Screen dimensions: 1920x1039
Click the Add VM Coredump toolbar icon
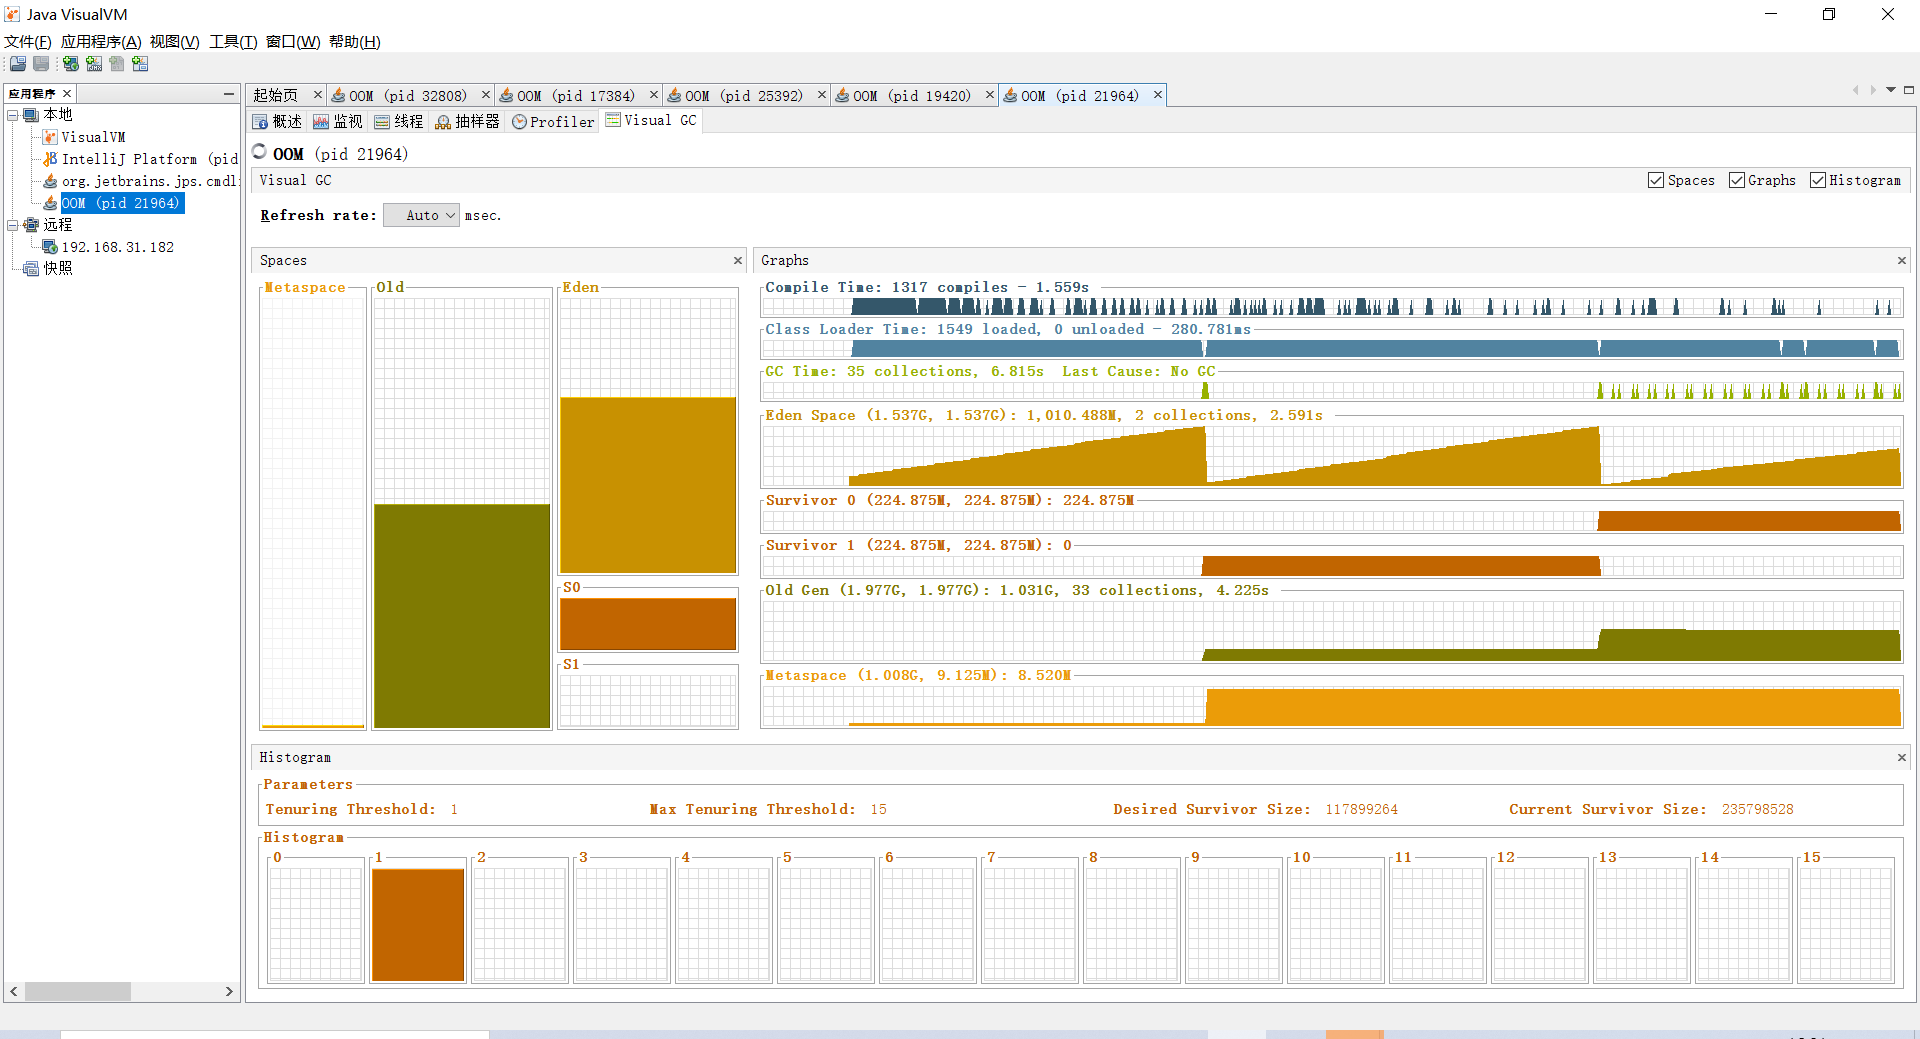[x=117, y=64]
